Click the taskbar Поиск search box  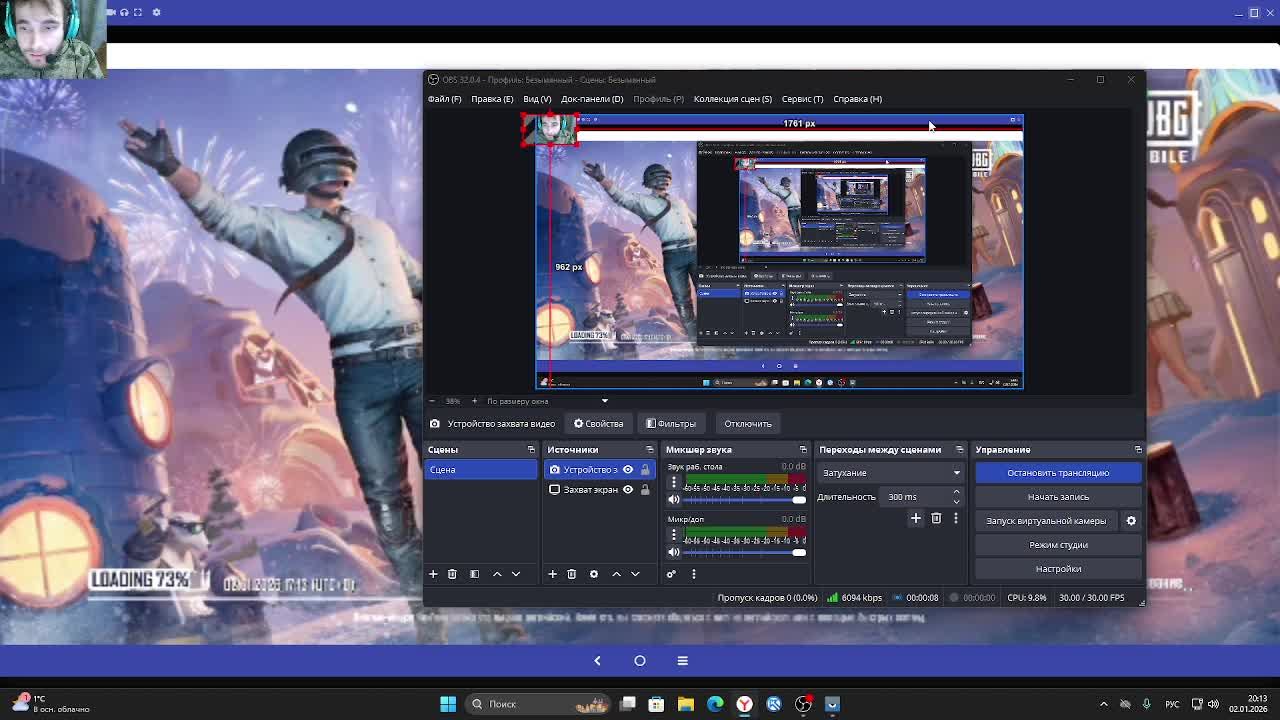[x=536, y=704]
